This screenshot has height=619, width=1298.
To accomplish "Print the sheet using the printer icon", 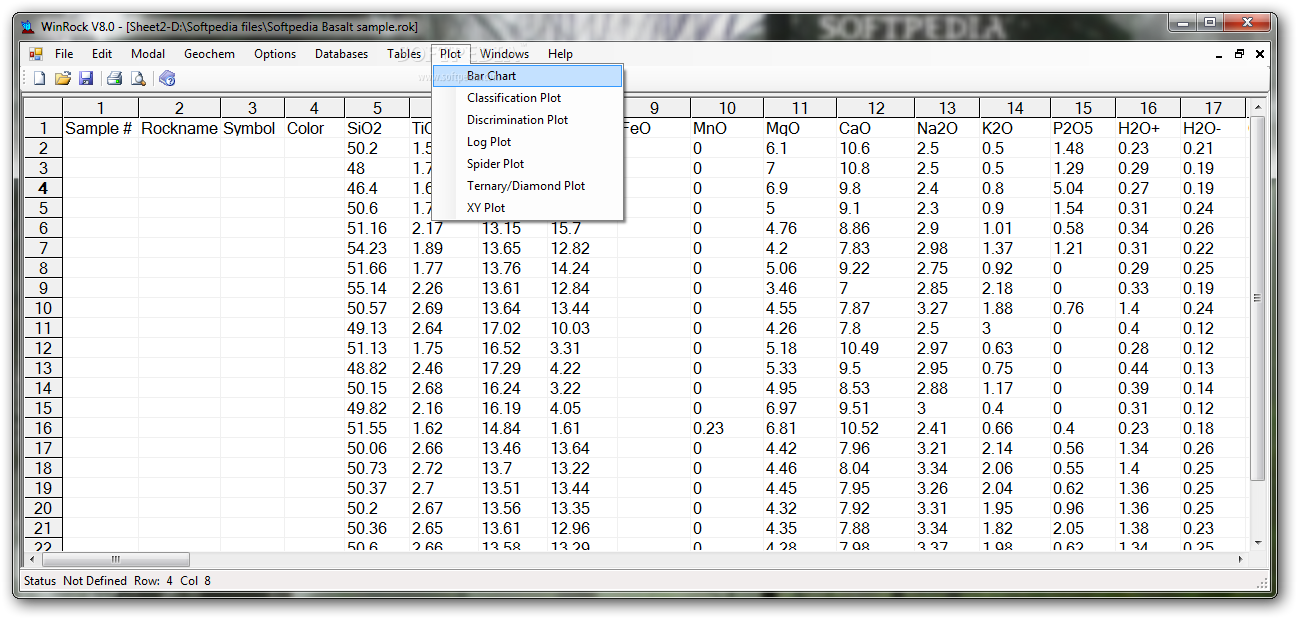I will point(115,78).
